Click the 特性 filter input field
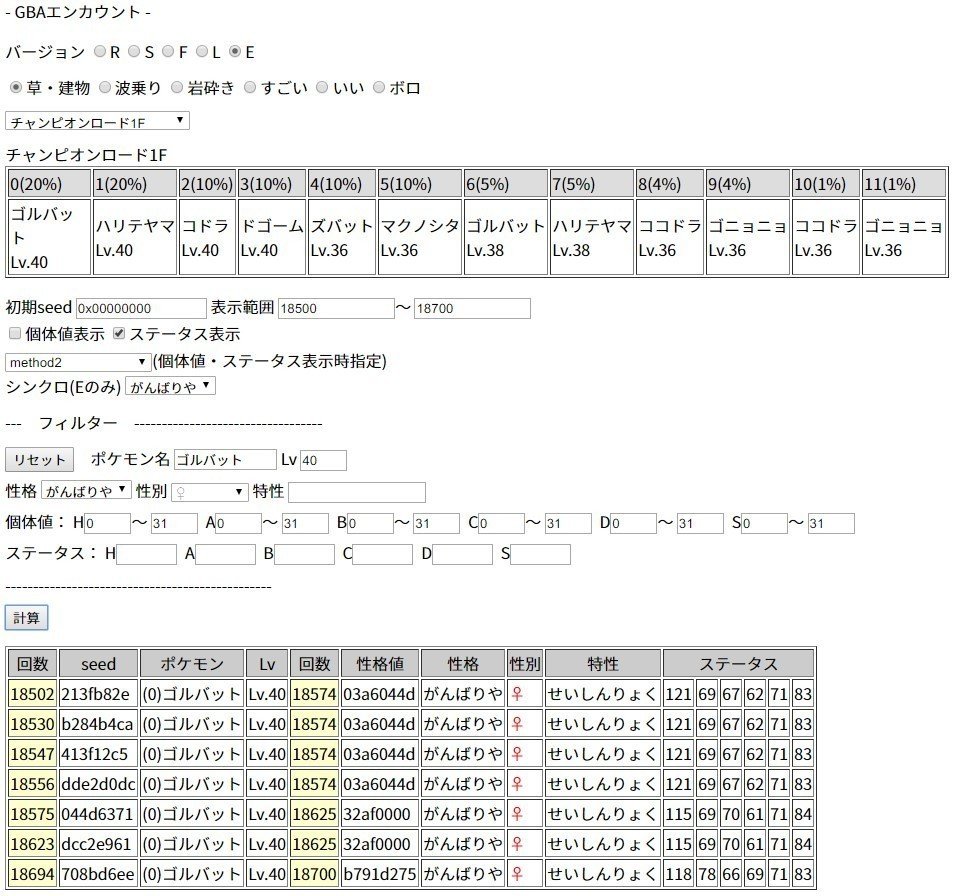 tap(357, 492)
